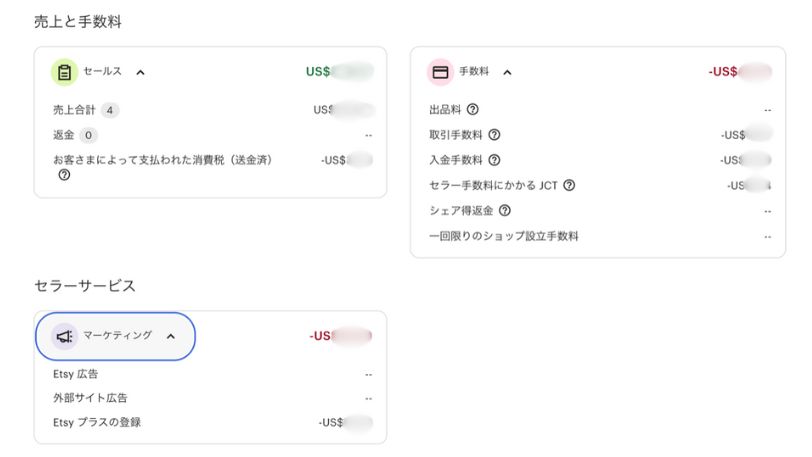Collapse the セールス section chevron
Screen dimensions: 812x457
click(x=140, y=72)
